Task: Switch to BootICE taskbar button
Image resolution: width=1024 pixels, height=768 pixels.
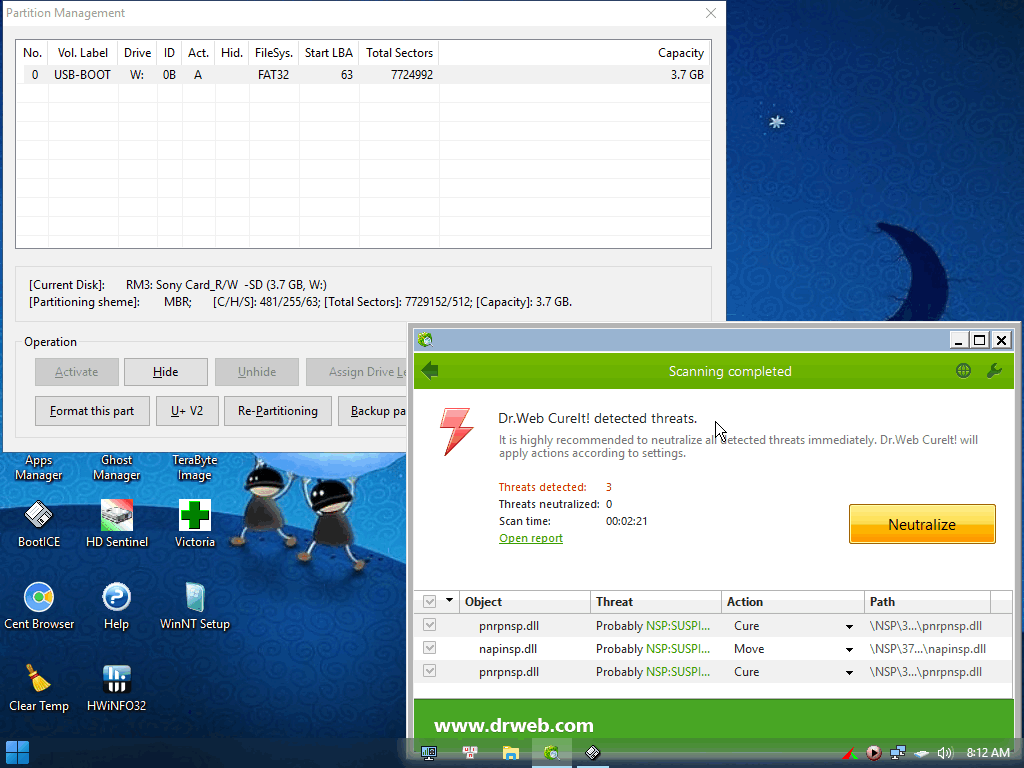Action: [592, 753]
